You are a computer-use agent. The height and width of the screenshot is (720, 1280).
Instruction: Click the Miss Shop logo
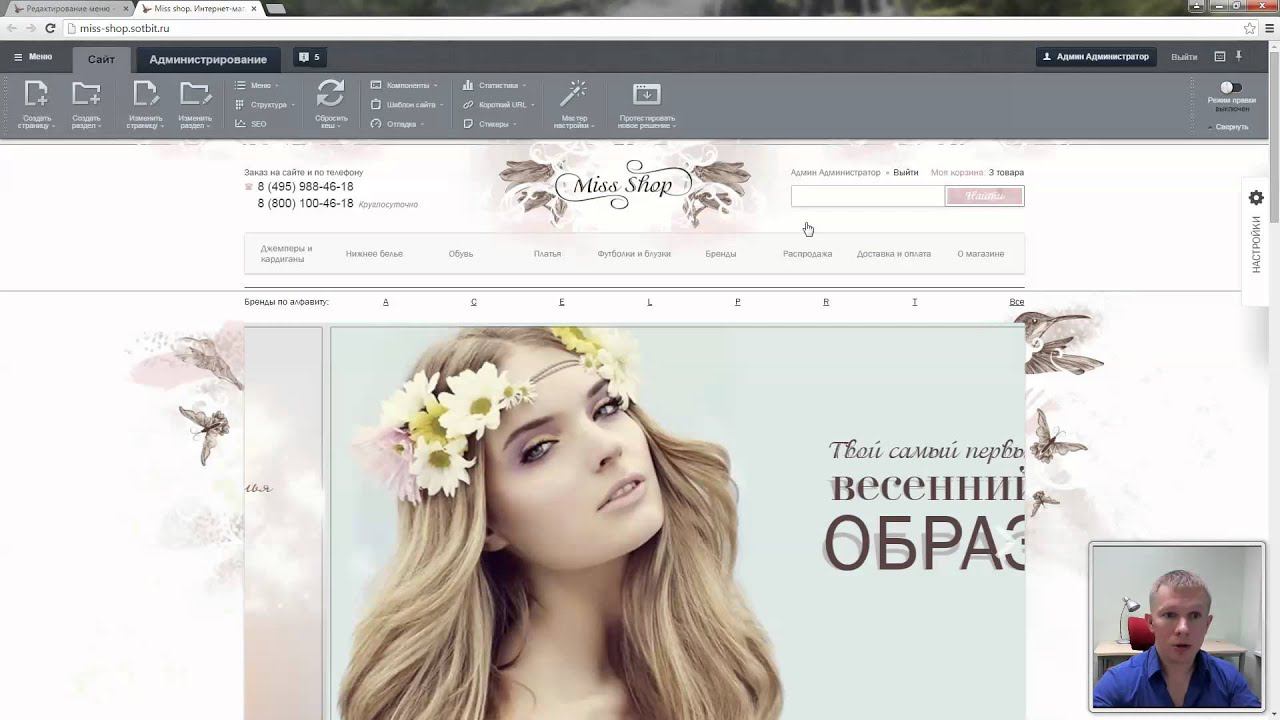coord(623,185)
